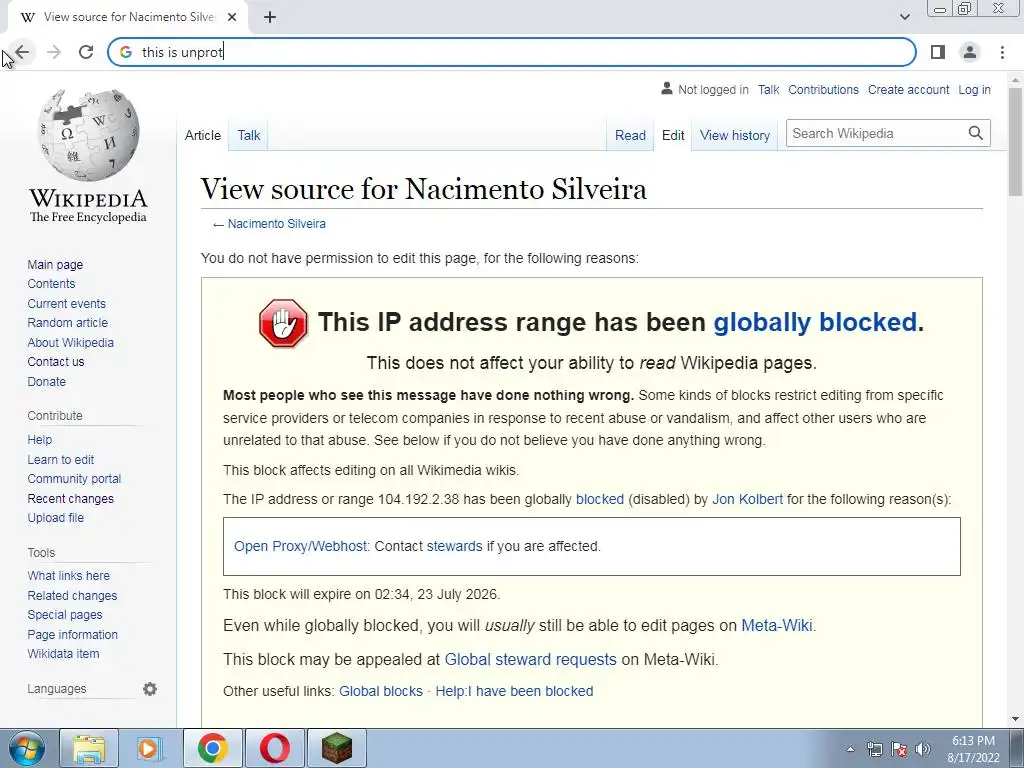Image resolution: width=1024 pixels, height=768 pixels.
Task: Switch to the Talk page tab
Action: [x=249, y=135]
